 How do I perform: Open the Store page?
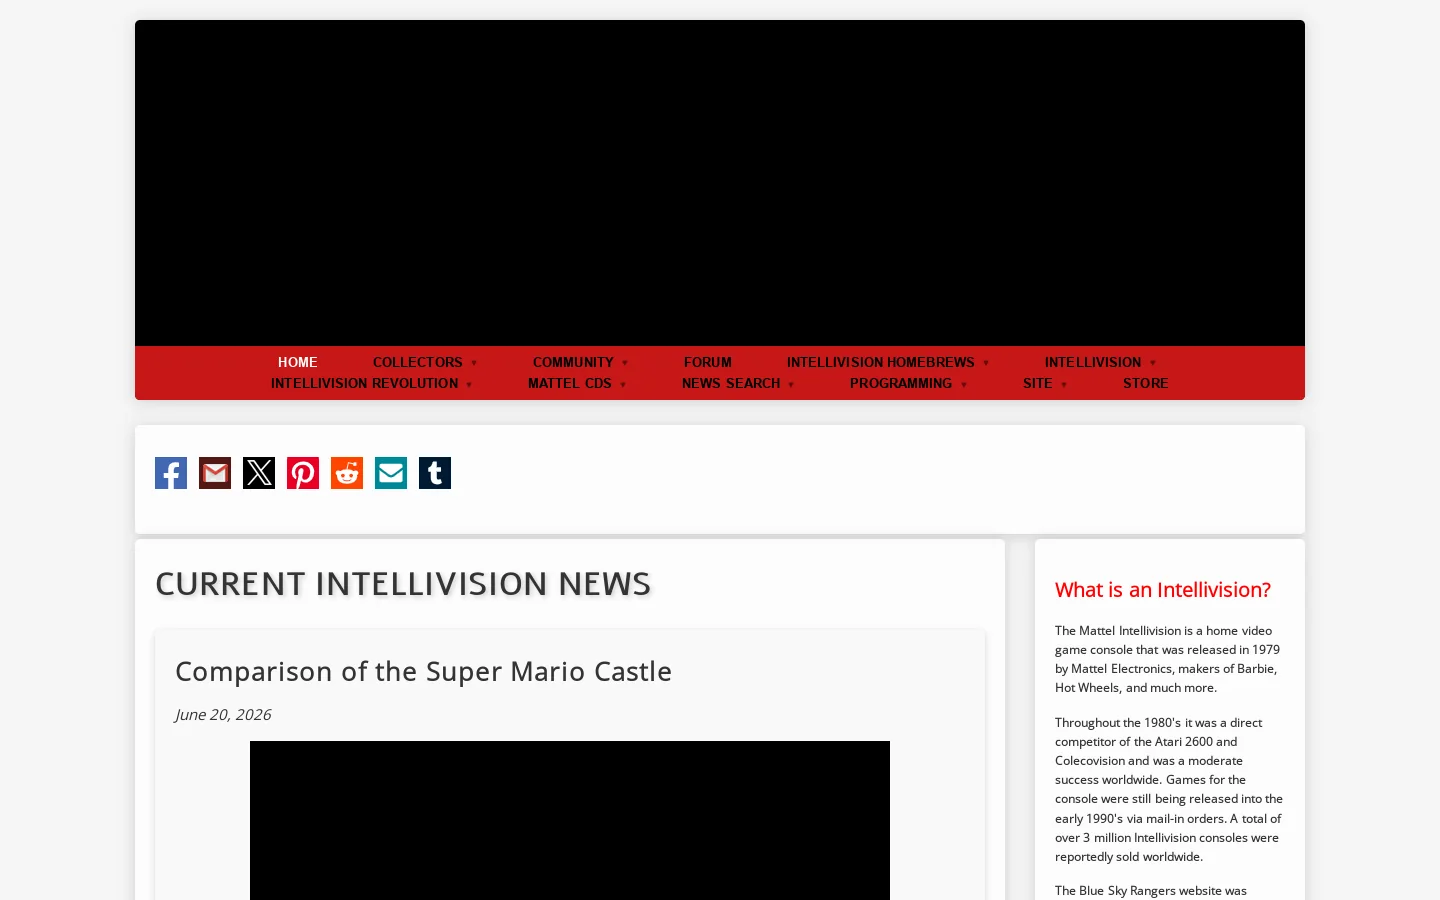tap(1146, 383)
